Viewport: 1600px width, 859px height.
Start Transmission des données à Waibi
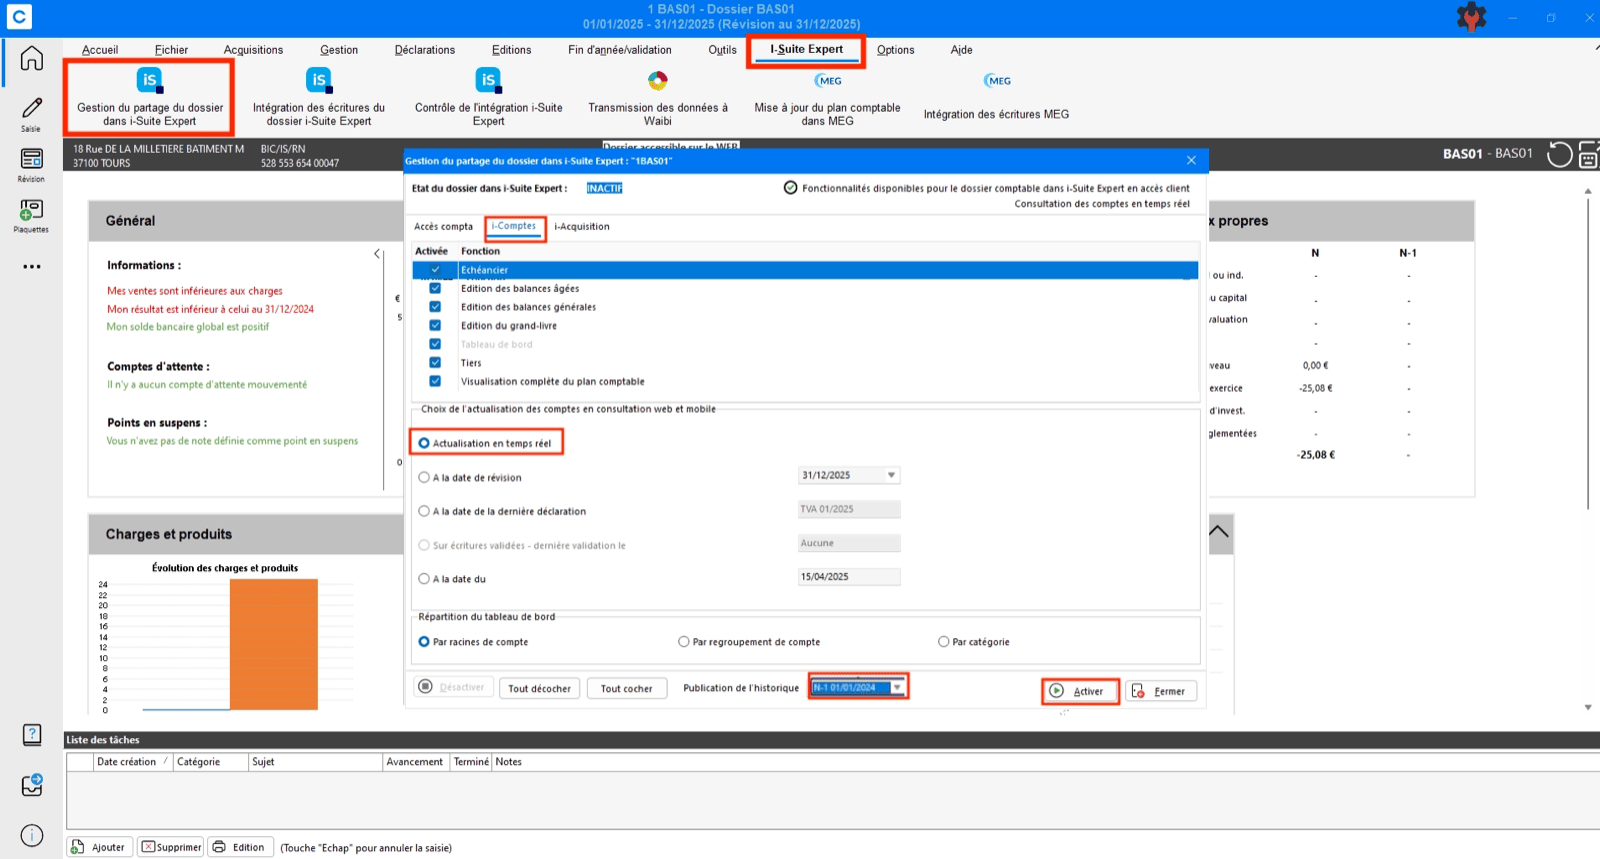[657, 97]
